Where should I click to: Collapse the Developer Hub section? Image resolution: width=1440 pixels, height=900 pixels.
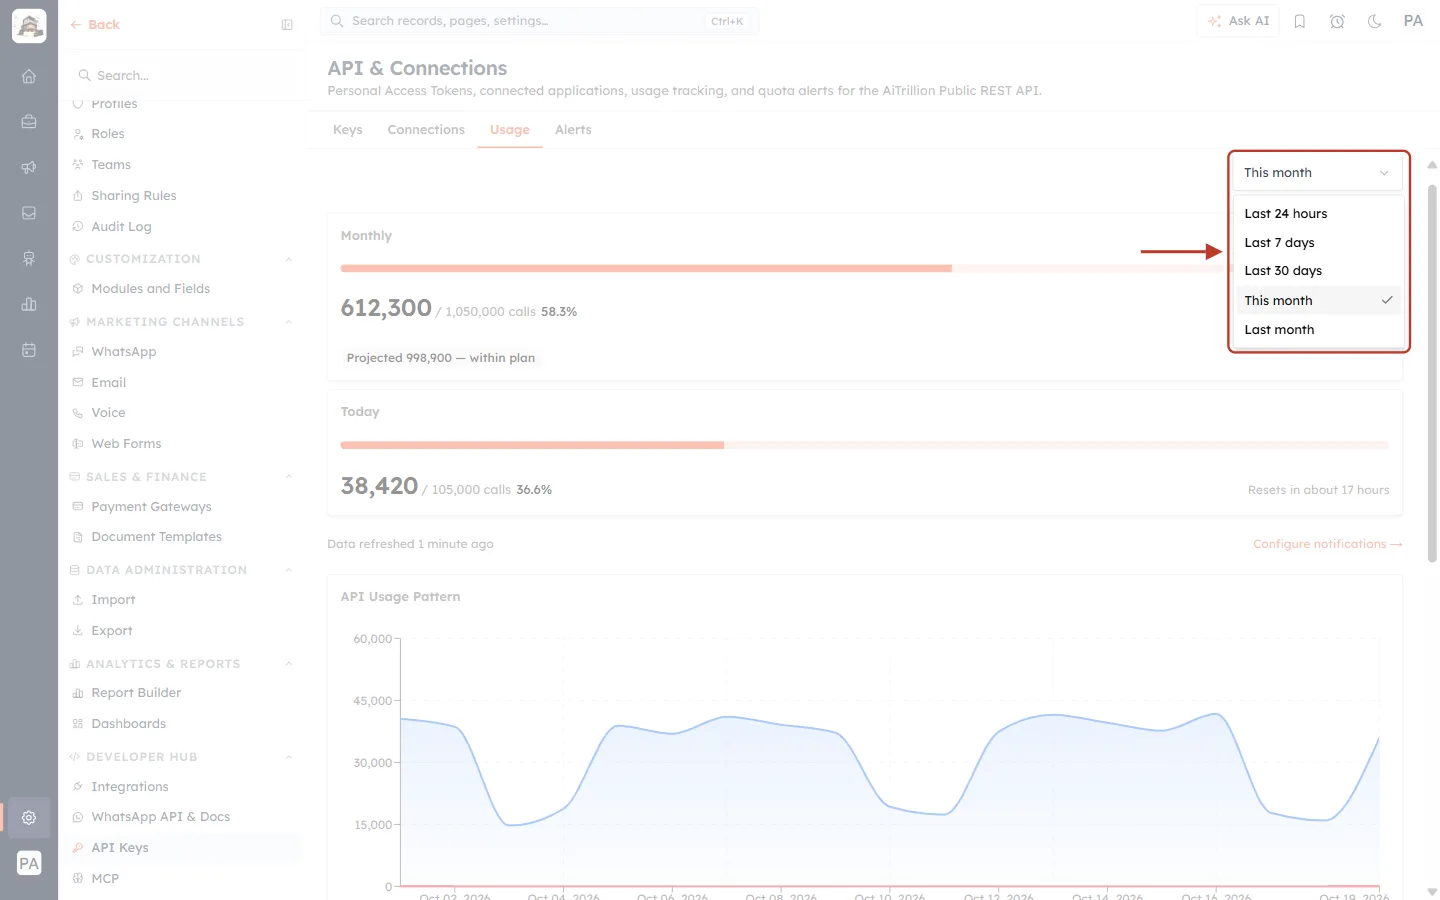[x=289, y=757]
